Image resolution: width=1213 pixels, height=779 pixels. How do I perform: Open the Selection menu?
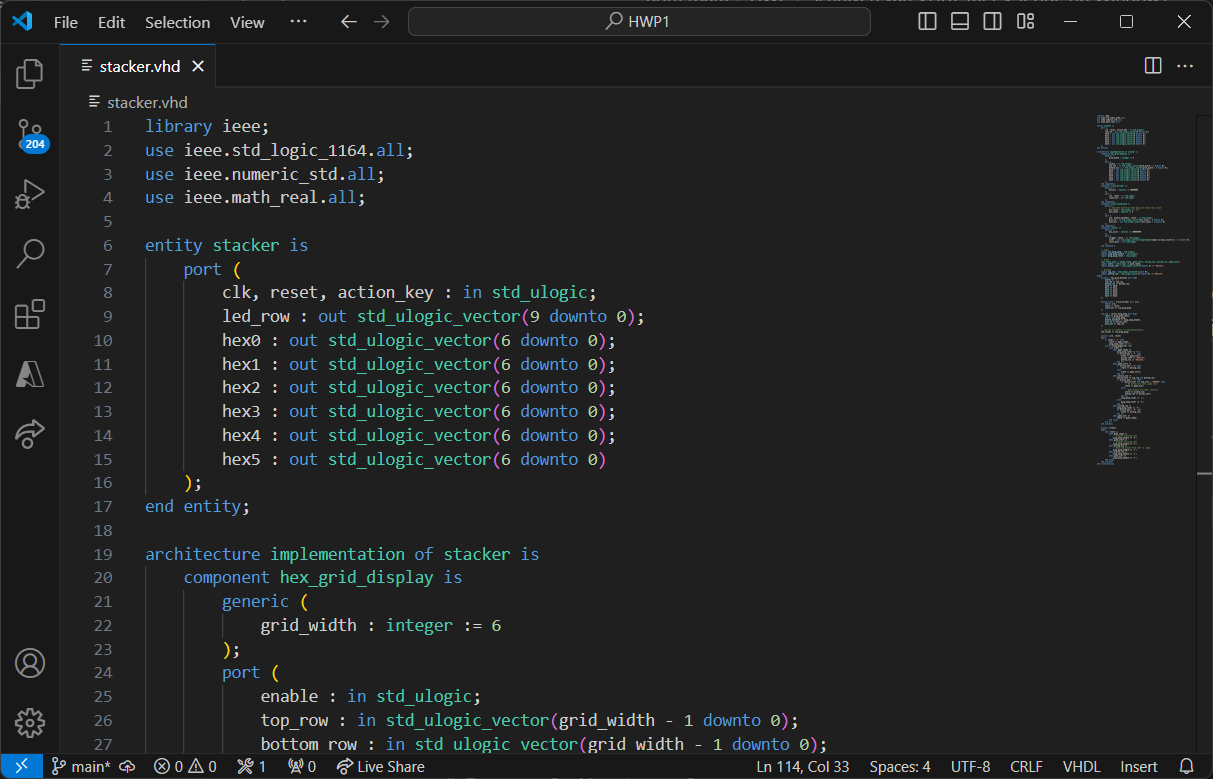[178, 22]
